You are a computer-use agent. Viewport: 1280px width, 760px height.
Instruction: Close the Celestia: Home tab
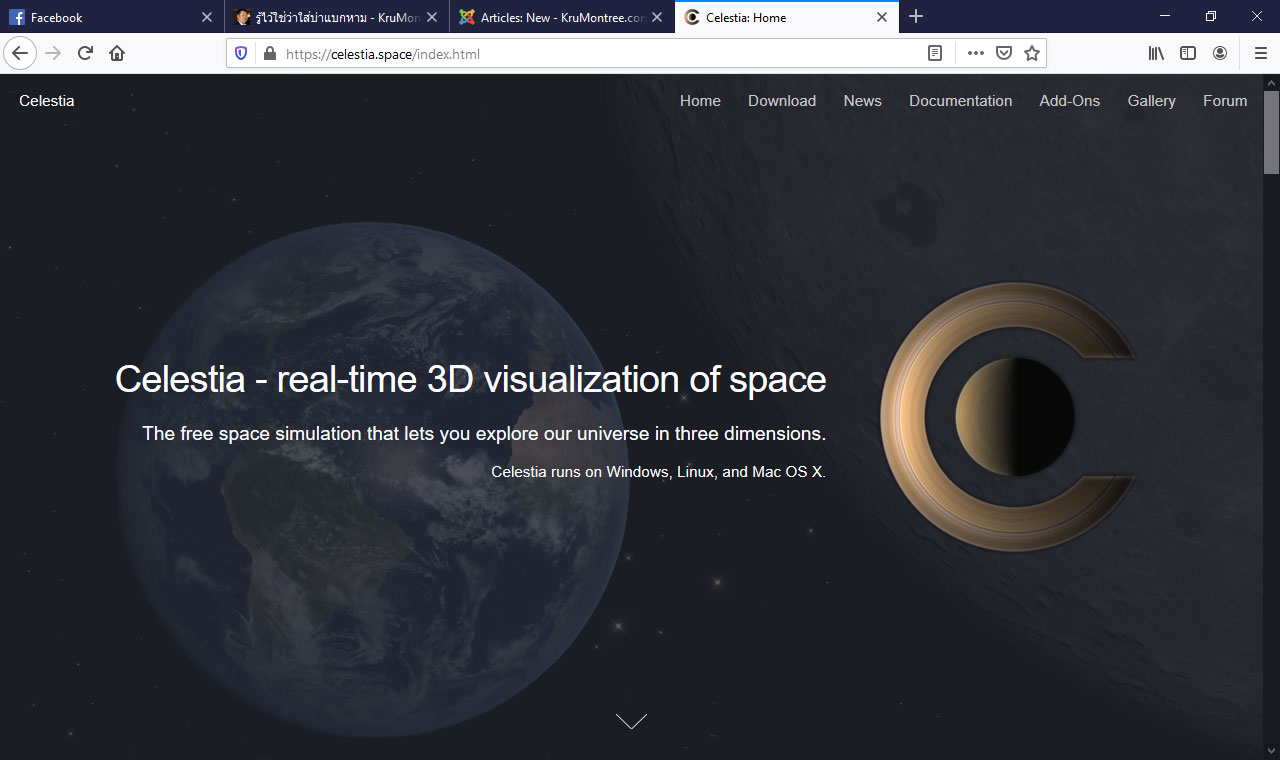click(x=882, y=17)
